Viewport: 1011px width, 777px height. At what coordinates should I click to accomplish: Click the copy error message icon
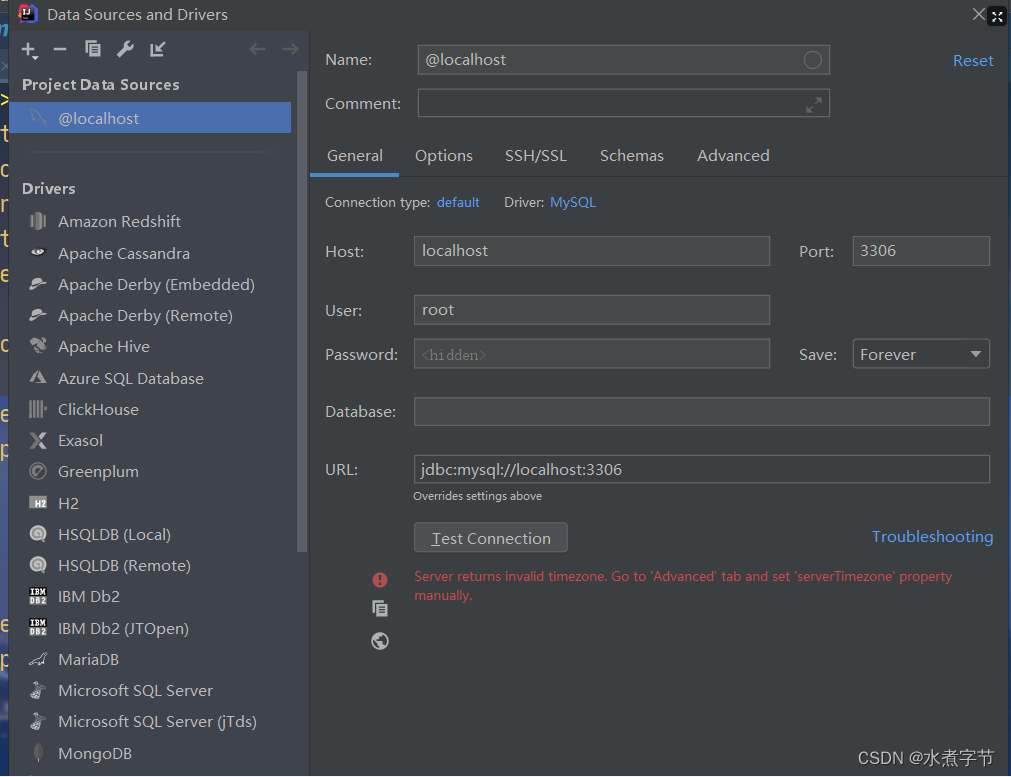(380, 608)
